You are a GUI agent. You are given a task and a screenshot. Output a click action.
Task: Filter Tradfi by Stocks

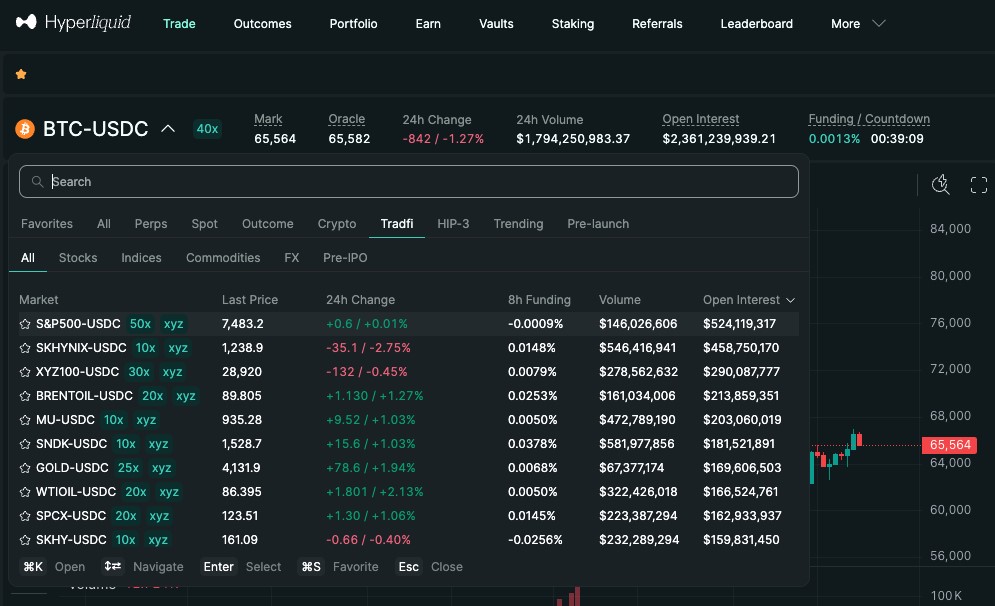77,258
